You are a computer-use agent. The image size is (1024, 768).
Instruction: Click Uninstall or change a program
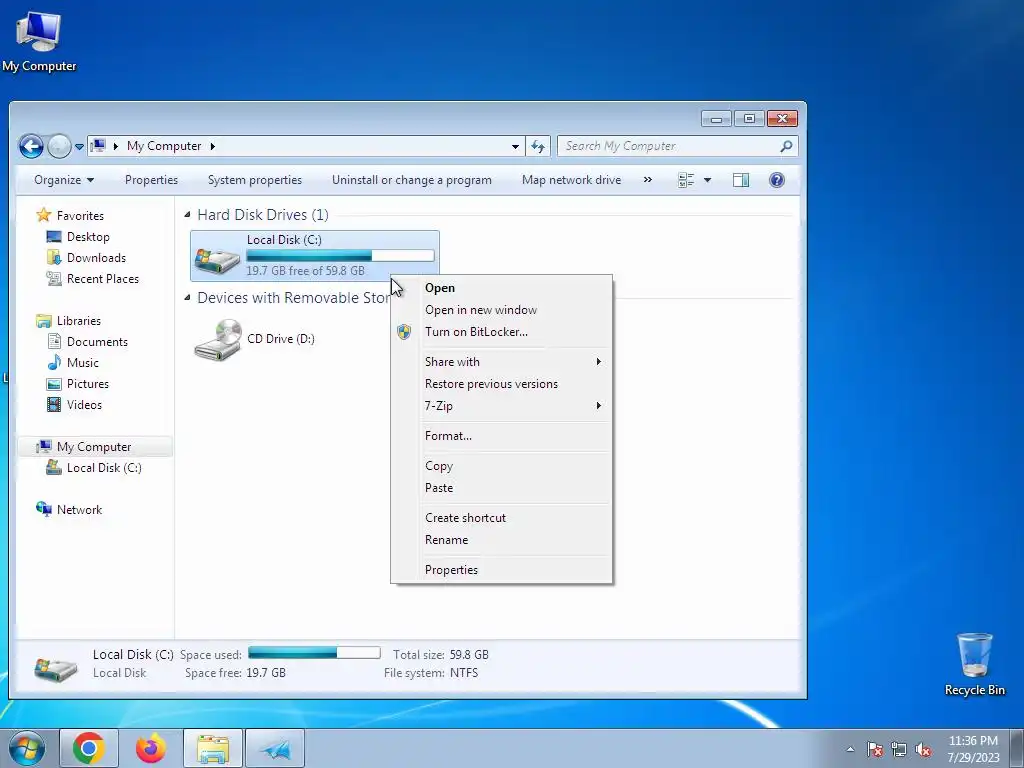pyautogui.click(x=411, y=180)
